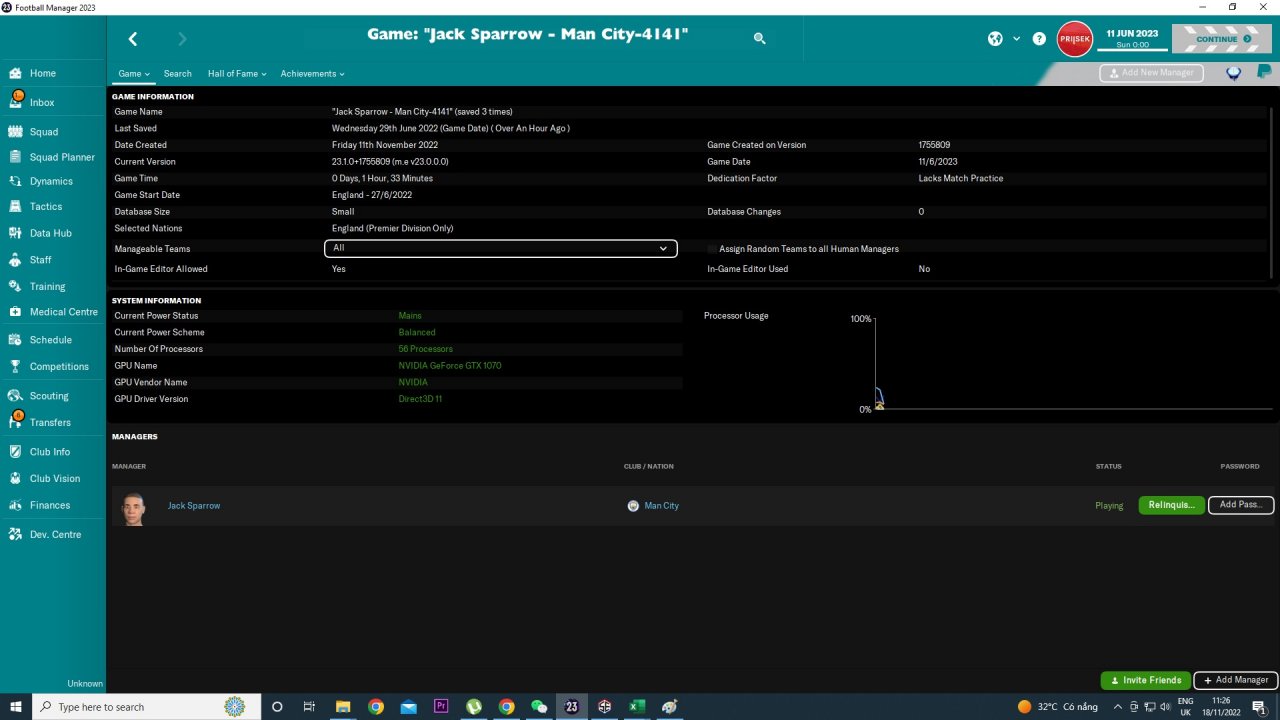Open the Game tab menu
1280x720 pixels.
click(133, 74)
